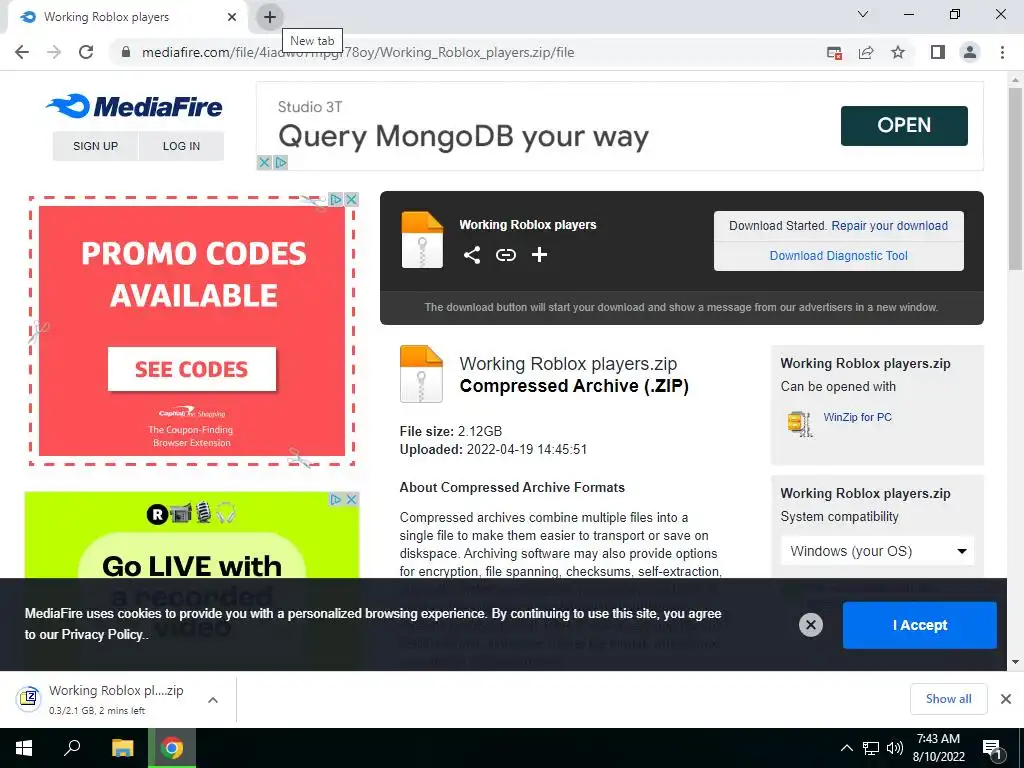The height and width of the screenshot is (768, 1024).
Task: Open Windows Start menu
Action: (x=24, y=748)
